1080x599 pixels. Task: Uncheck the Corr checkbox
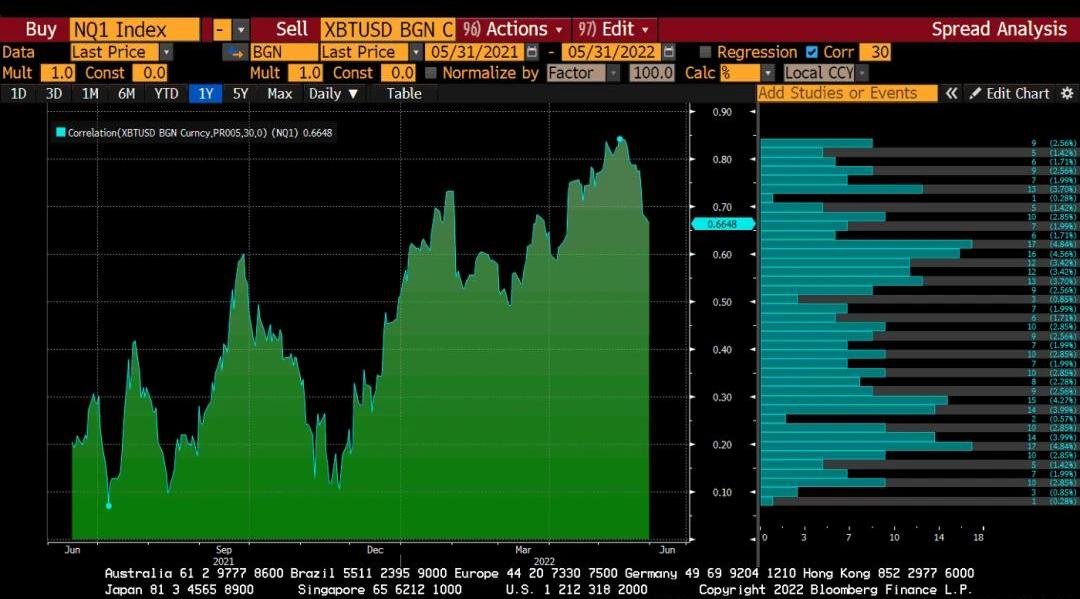click(x=811, y=52)
